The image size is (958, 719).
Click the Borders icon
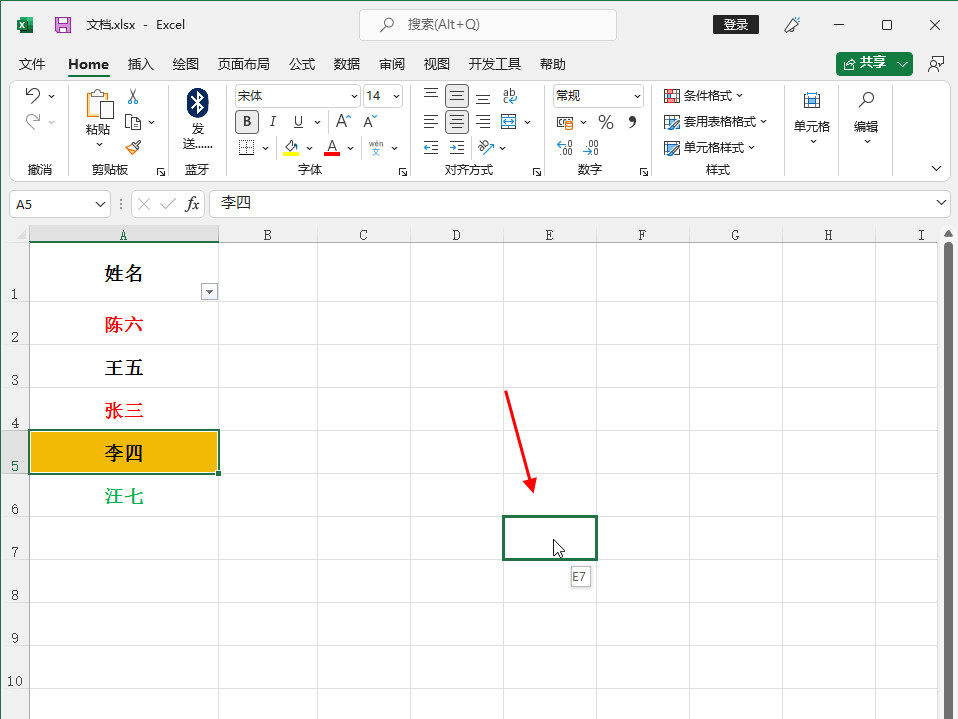tap(246, 148)
